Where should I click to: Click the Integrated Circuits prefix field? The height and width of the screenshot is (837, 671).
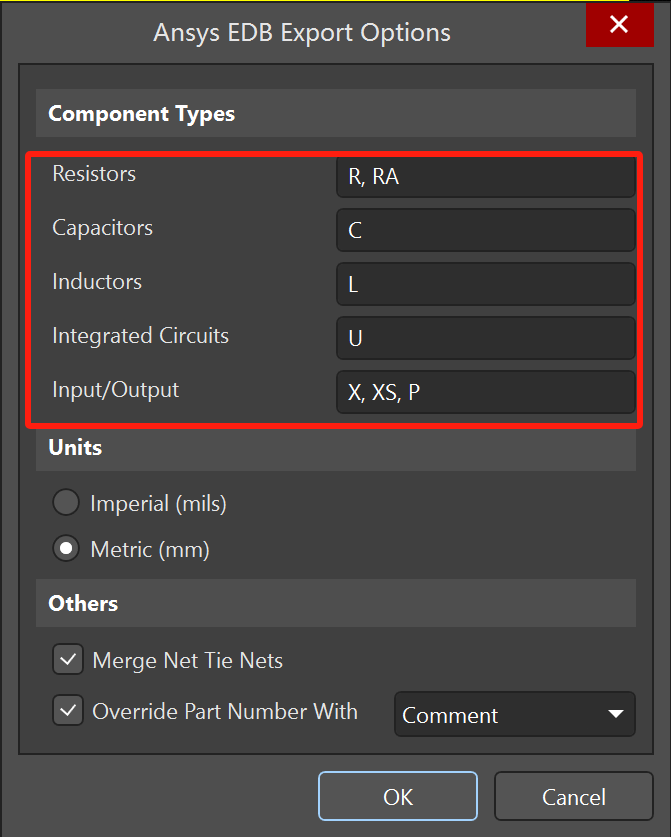click(x=485, y=339)
